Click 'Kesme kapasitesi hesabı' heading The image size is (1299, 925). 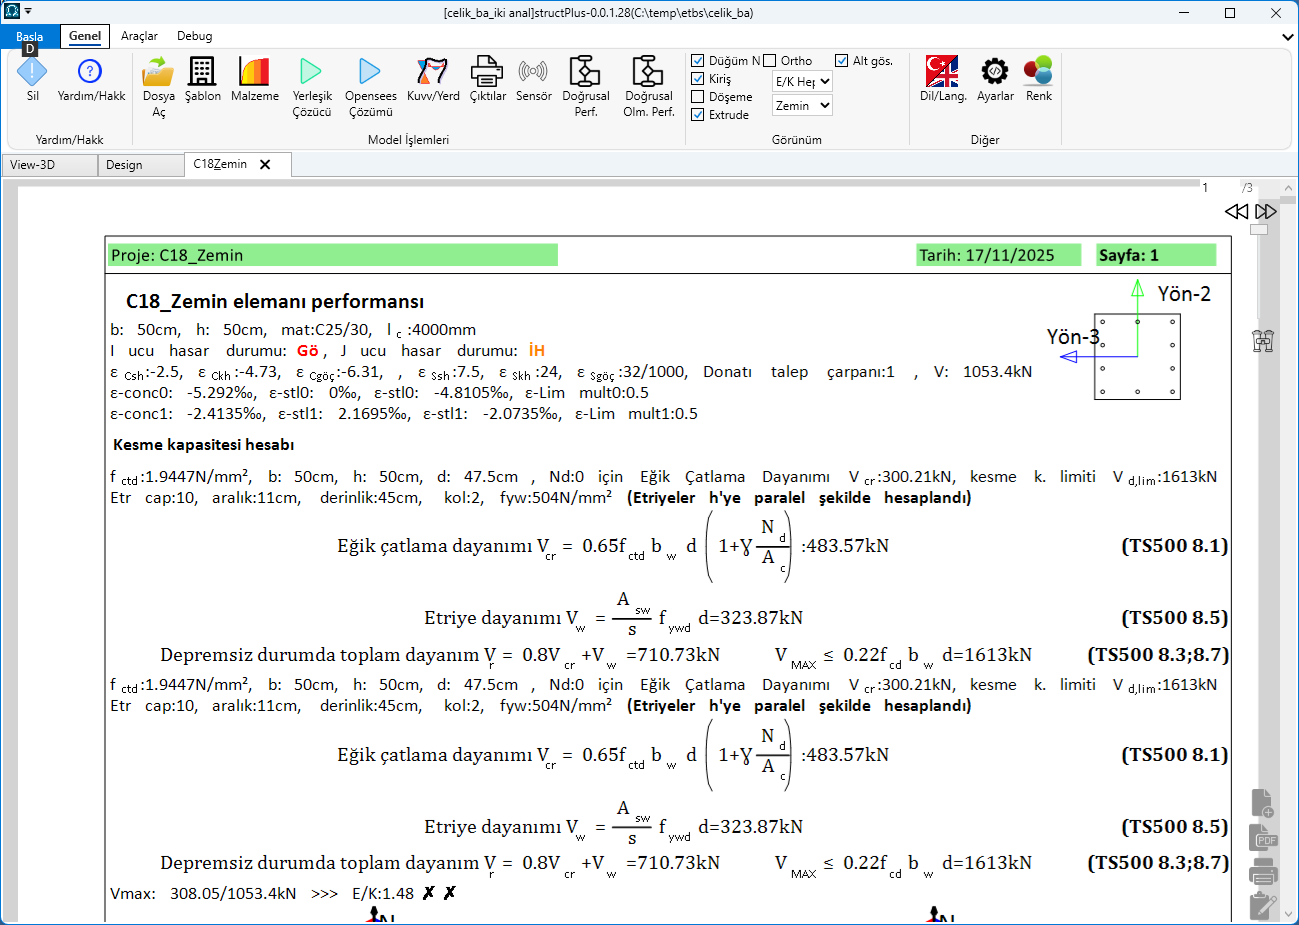(x=203, y=444)
